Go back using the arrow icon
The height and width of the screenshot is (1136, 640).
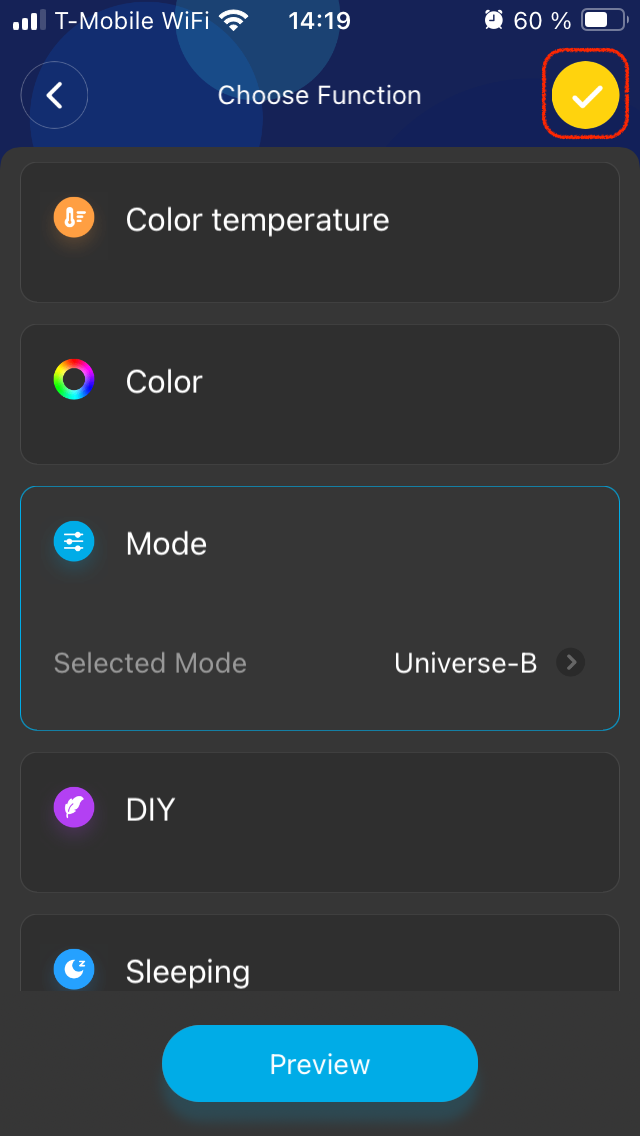point(55,95)
